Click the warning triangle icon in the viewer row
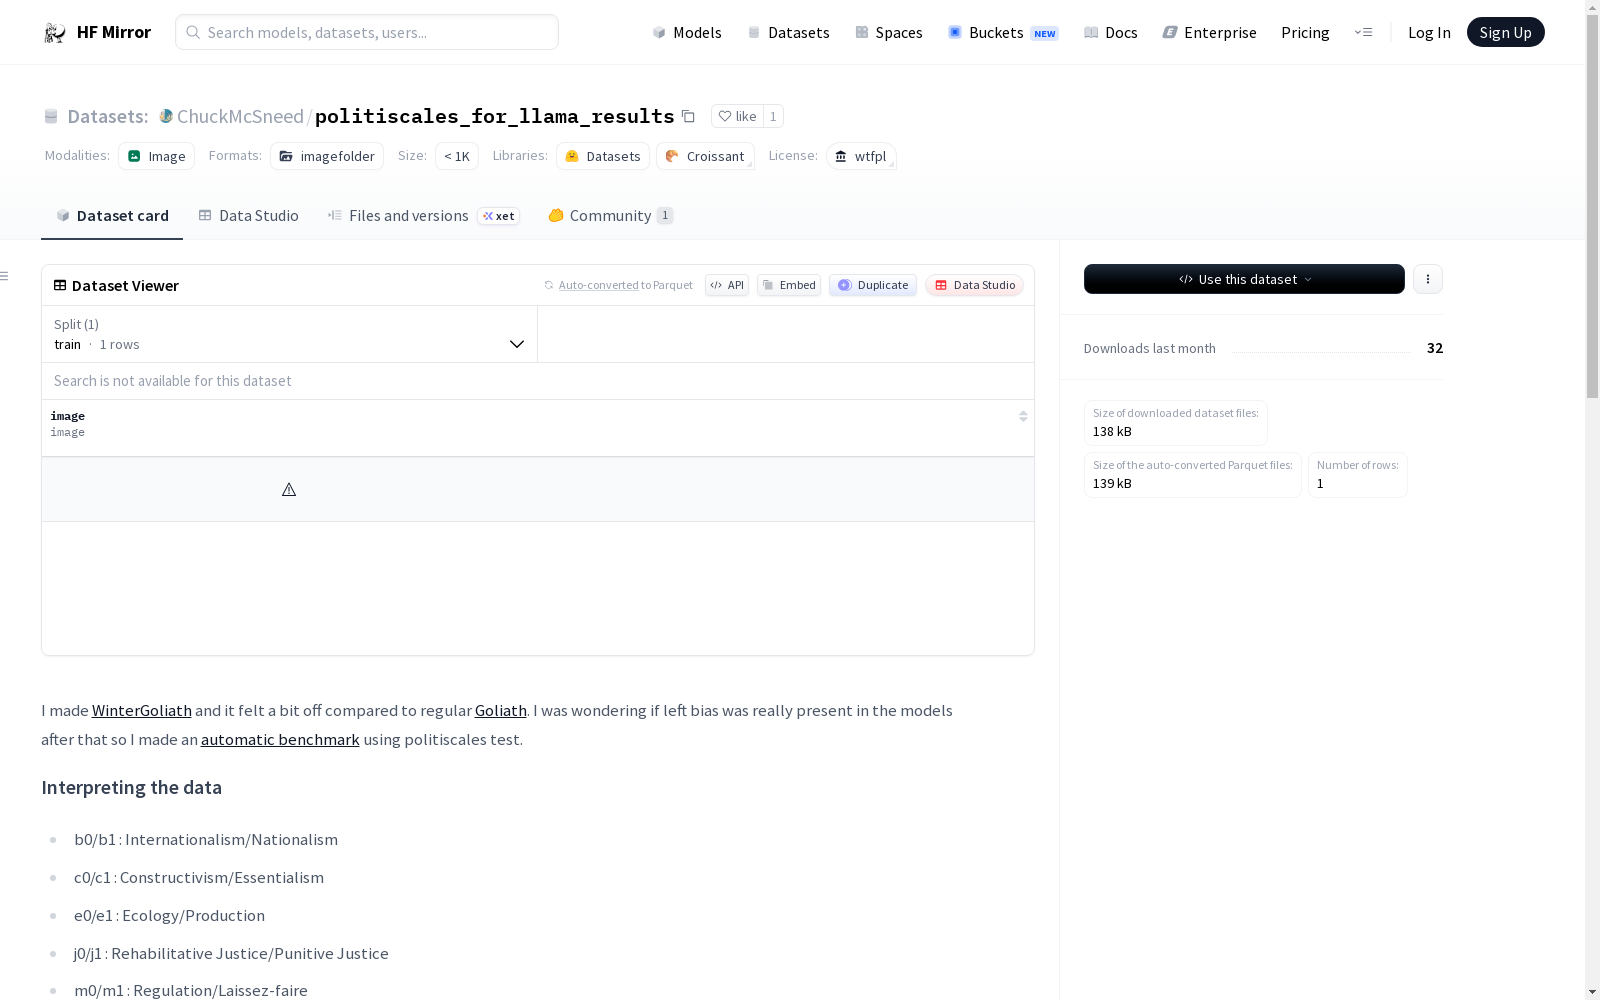 tap(289, 490)
